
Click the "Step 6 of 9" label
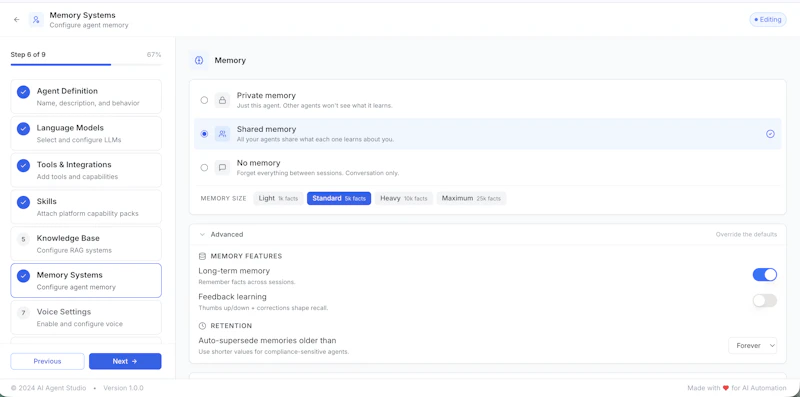pyautogui.click(x=28, y=55)
